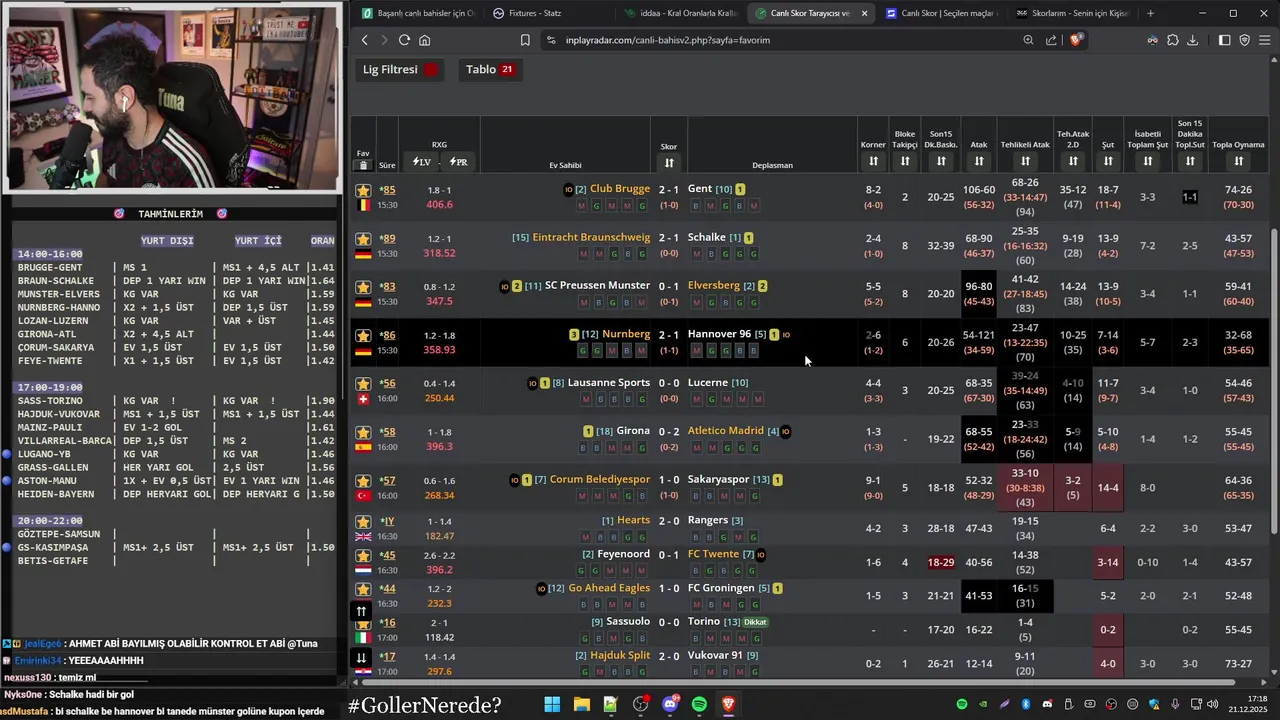Open OBS Studio from the taskbar
The image size is (1280, 720).
pos(641,705)
